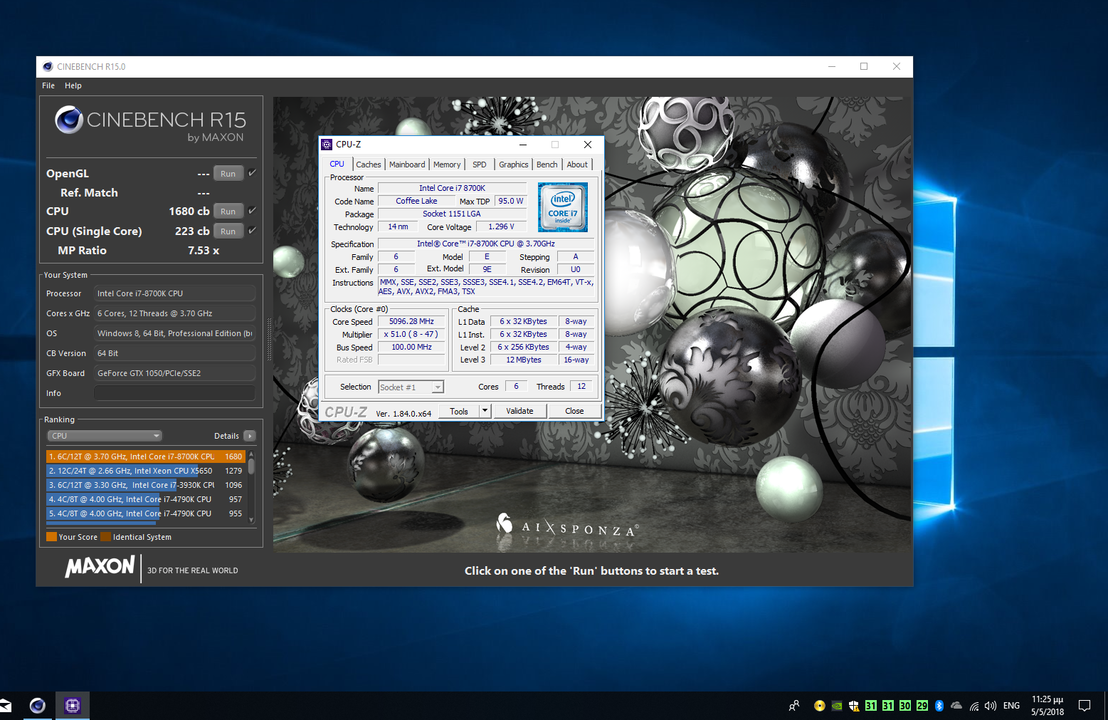Select ranking entry i7-4790K score 955
The image size is (1108, 720).
tap(146, 514)
